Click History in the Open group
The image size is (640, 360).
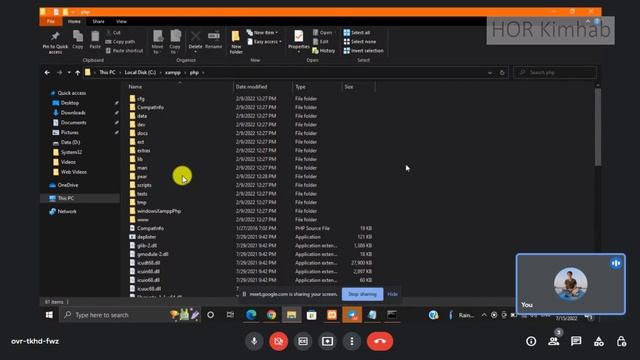click(324, 51)
